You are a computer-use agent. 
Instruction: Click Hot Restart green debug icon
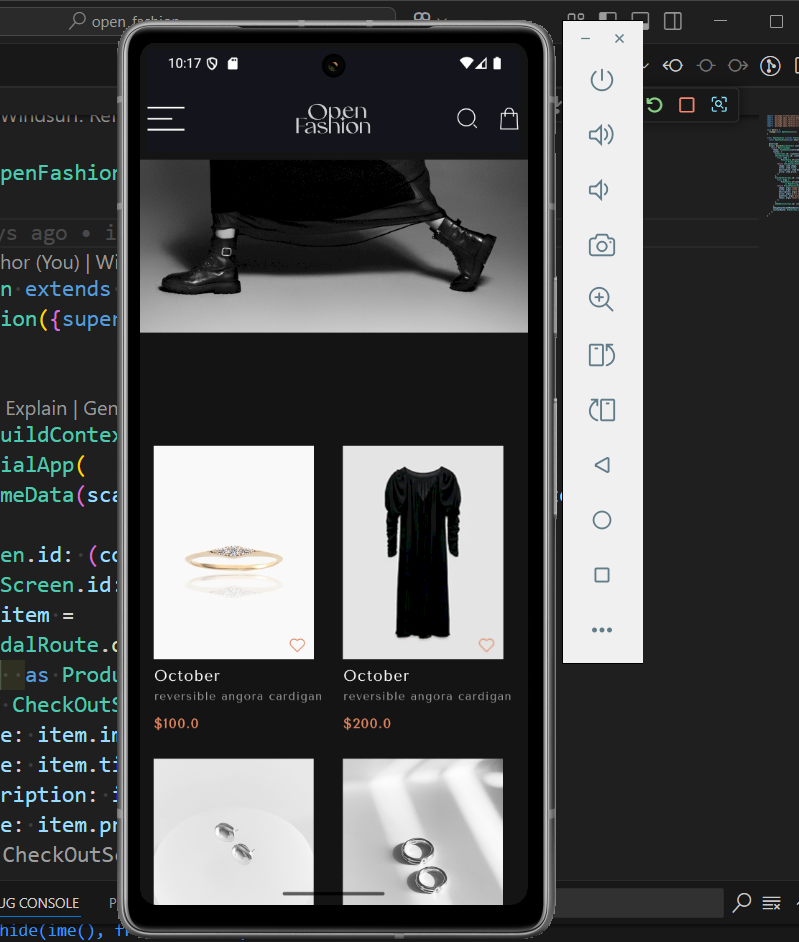pyautogui.click(x=655, y=105)
